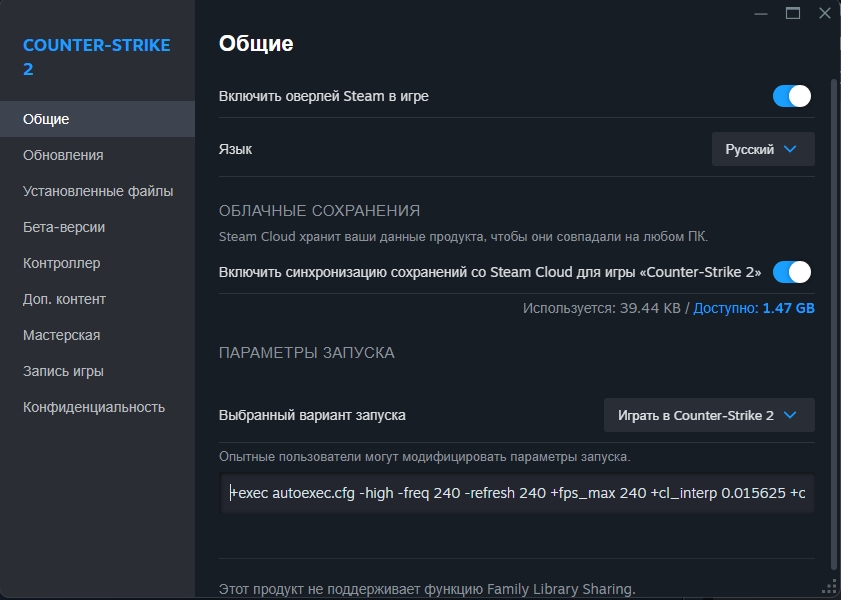Switch to the Обновления section
Viewport: 841px width, 600px height.
63,155
